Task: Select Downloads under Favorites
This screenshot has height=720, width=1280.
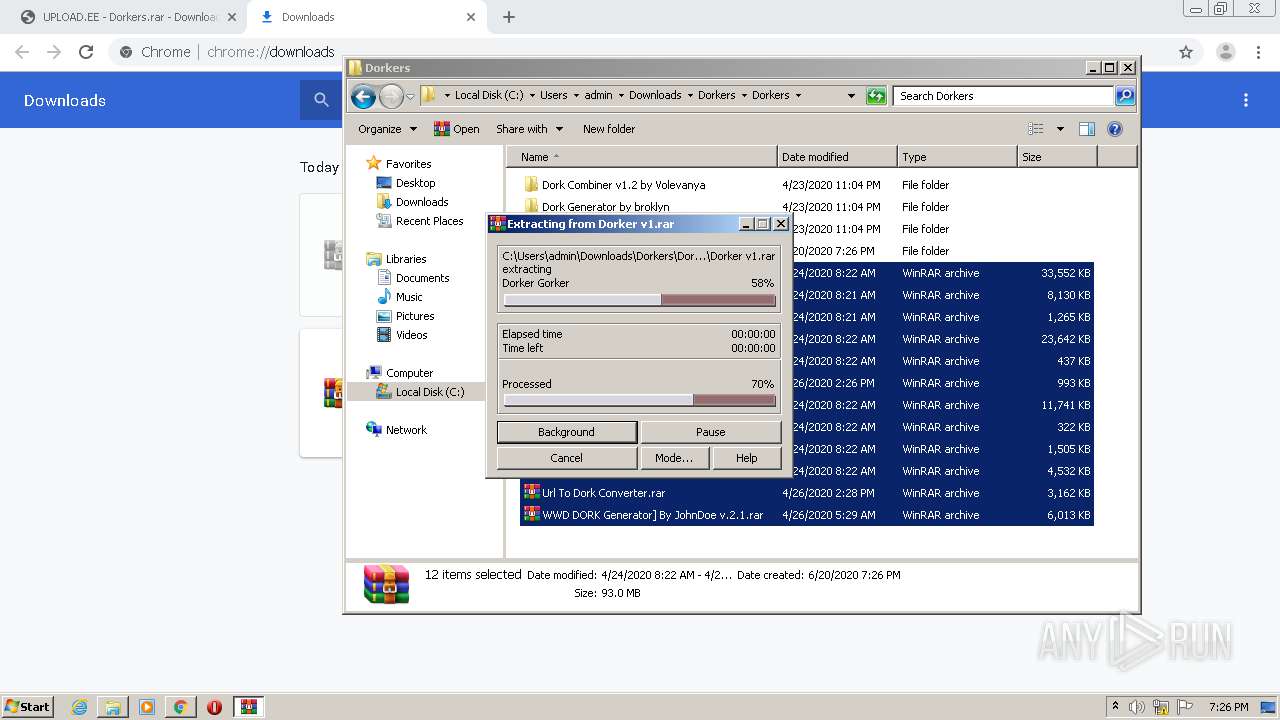Action: pyautogui.click(x=412, y=202)
